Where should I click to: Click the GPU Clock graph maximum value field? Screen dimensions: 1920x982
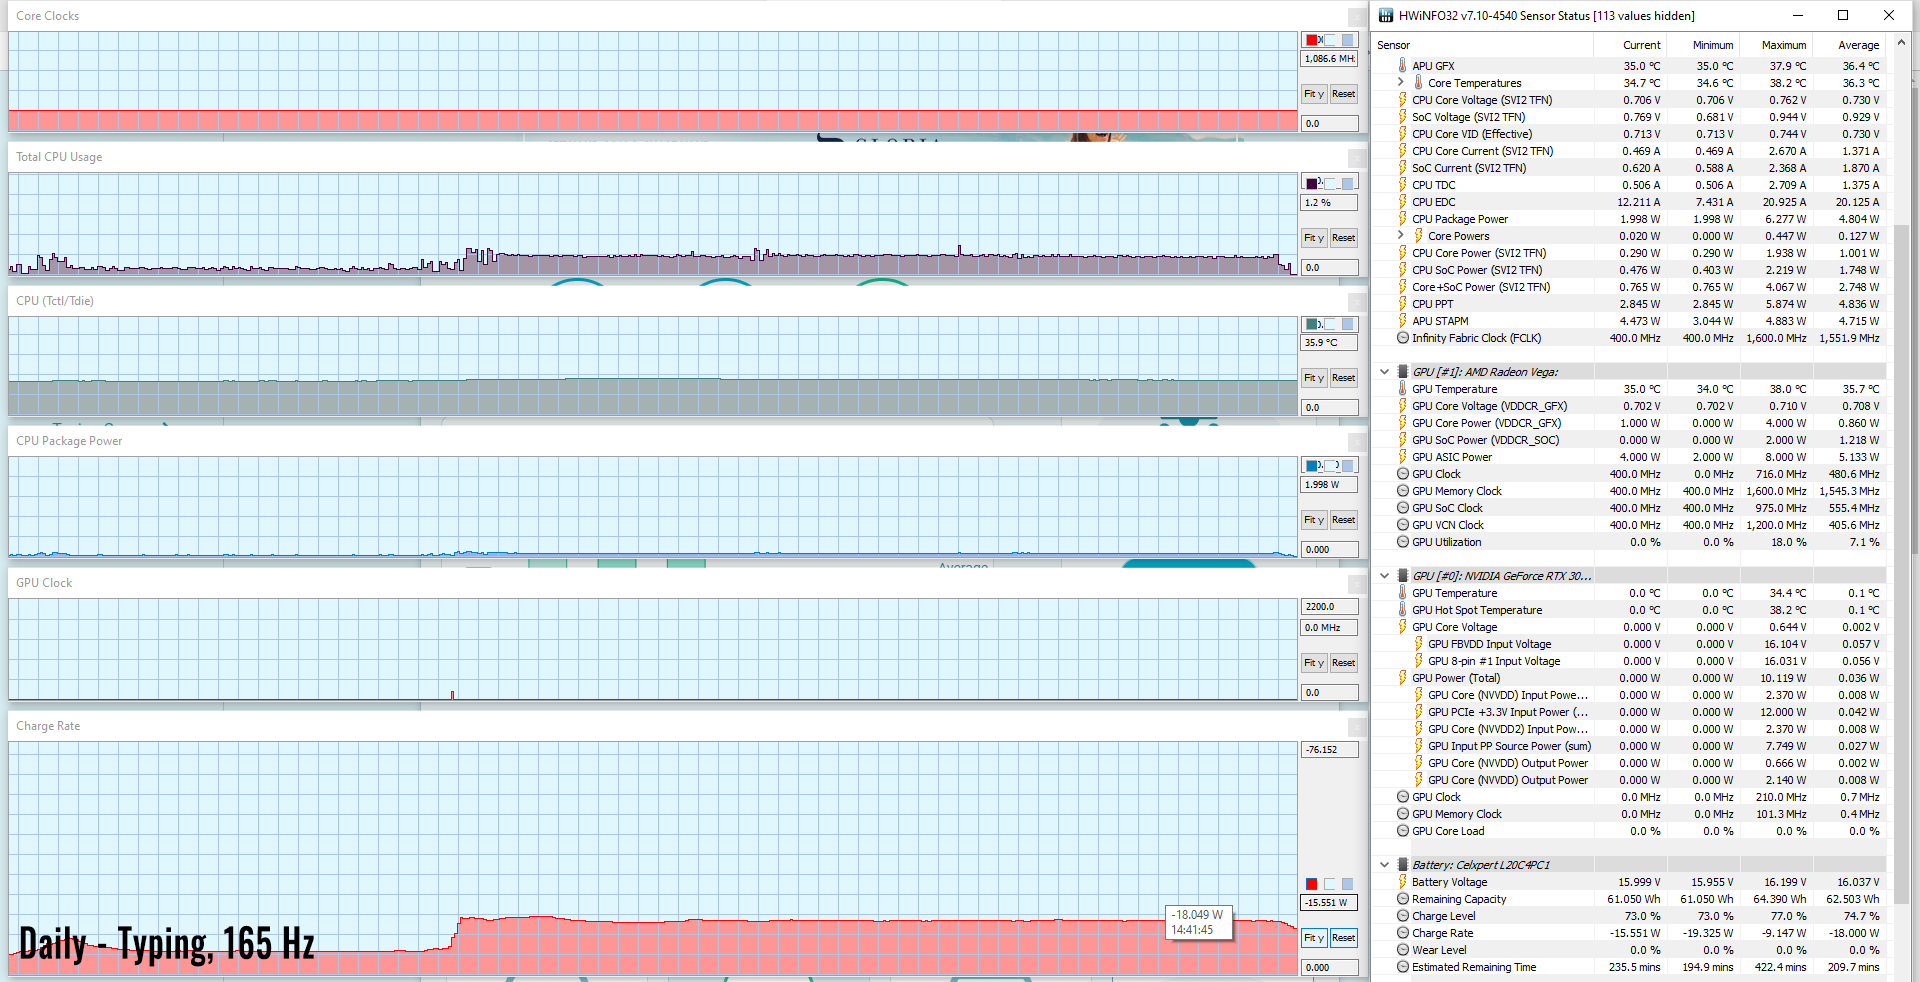tap(1329, 607)
